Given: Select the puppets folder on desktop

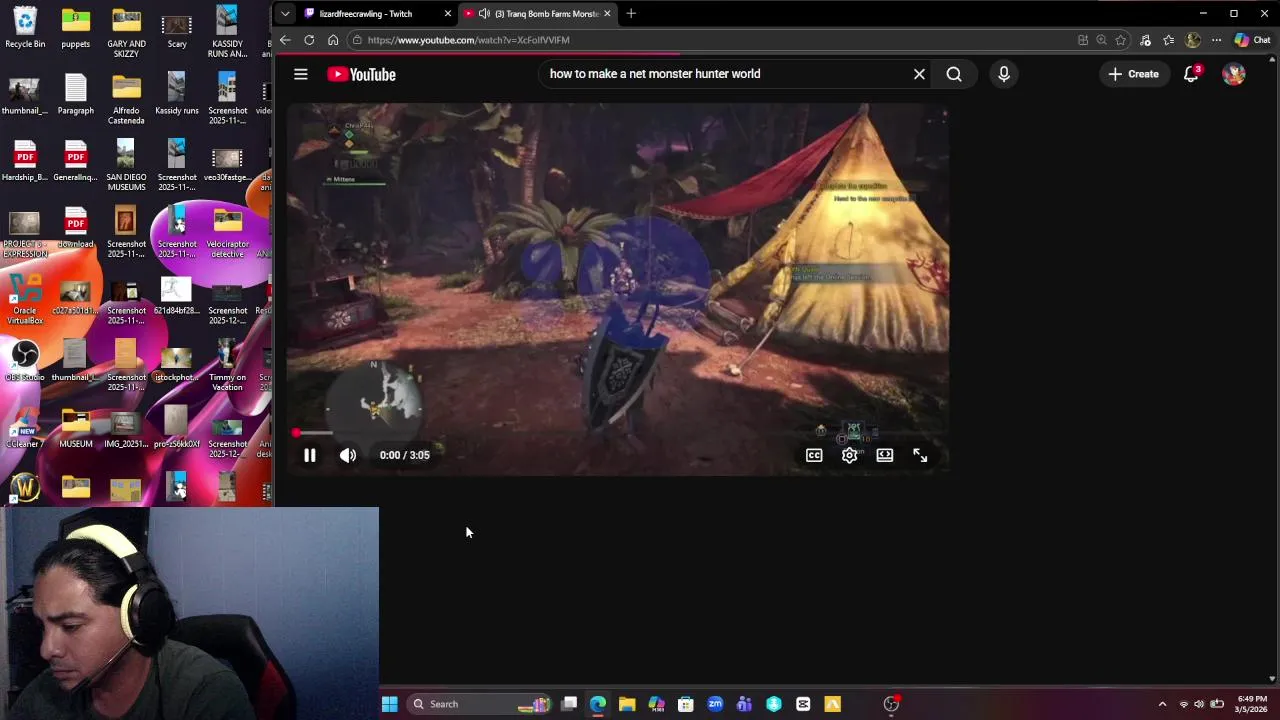Looking at the screenshot, I should (x=76, y=27).
